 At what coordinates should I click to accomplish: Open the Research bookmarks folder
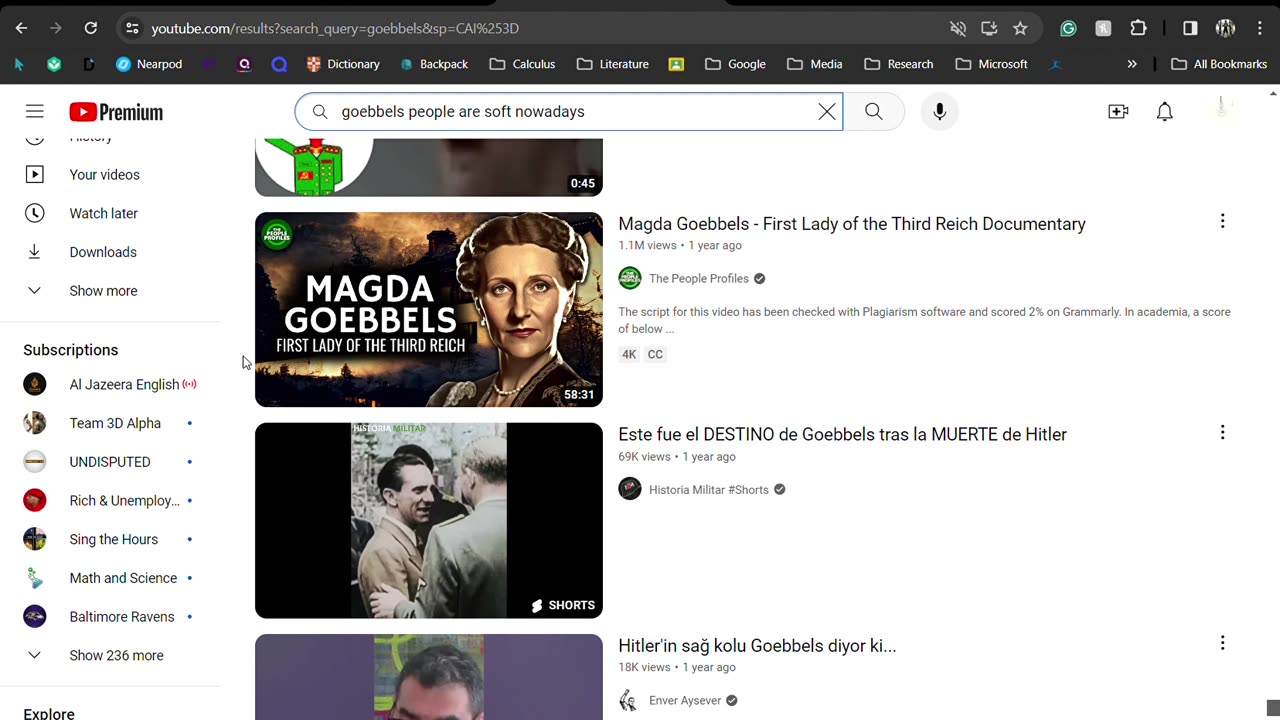(898, 64)
